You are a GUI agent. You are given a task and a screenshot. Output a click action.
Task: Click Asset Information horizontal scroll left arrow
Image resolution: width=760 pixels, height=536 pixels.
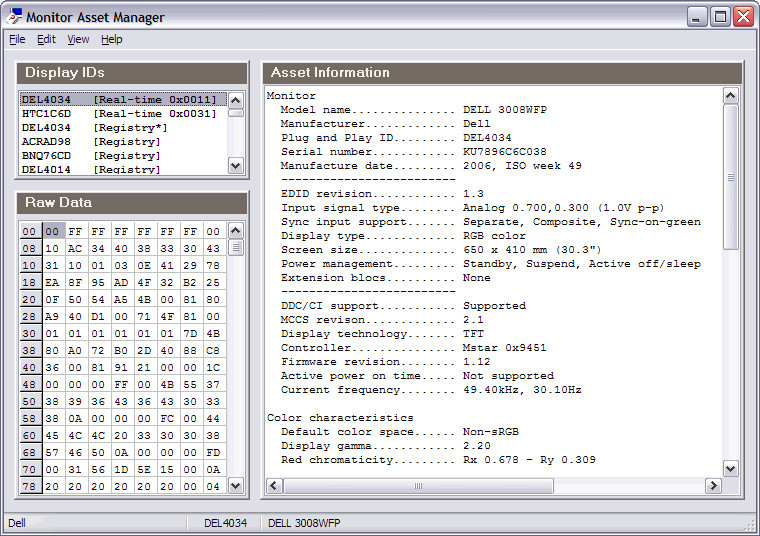(x=274, y=486)
